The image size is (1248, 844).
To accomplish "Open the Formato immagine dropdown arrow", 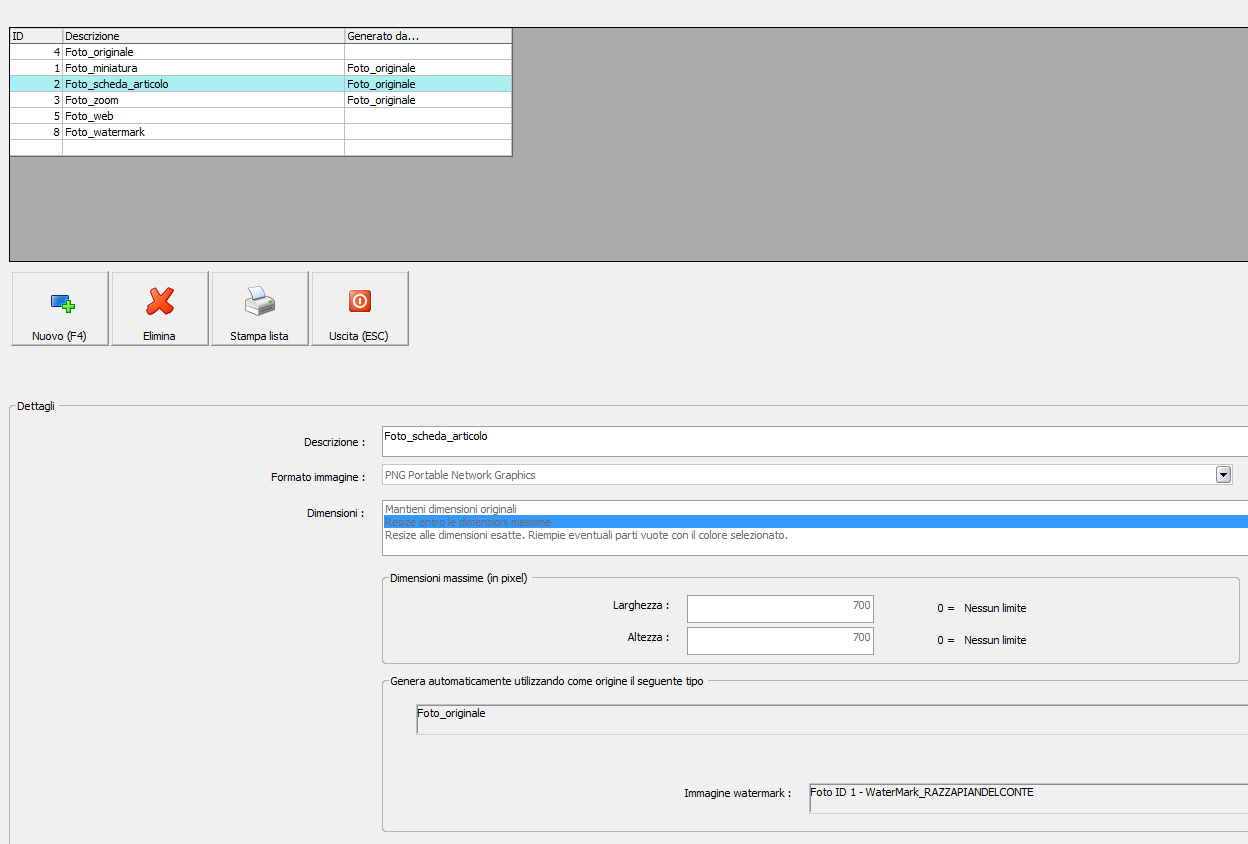I will pos(1223,475).
